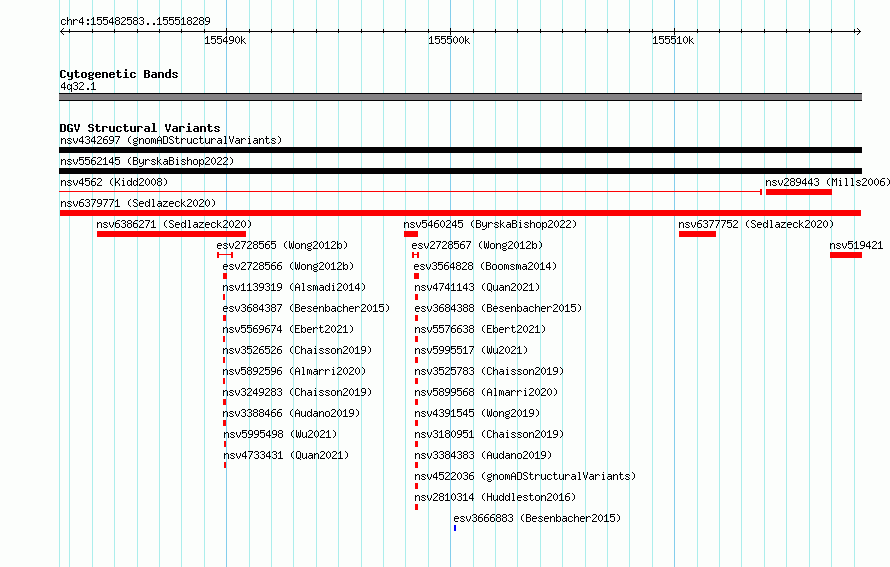Open variant nsv519421

pos(856,245)
